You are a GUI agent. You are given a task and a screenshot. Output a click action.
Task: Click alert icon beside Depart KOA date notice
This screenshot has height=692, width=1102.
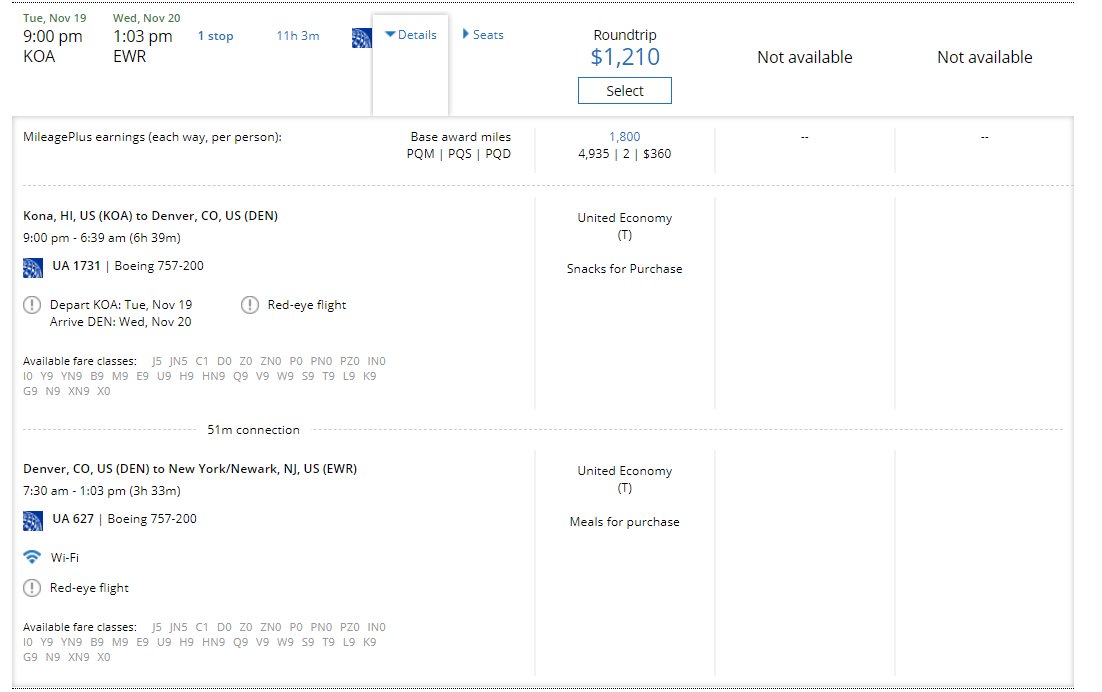[x=32, y=305]
